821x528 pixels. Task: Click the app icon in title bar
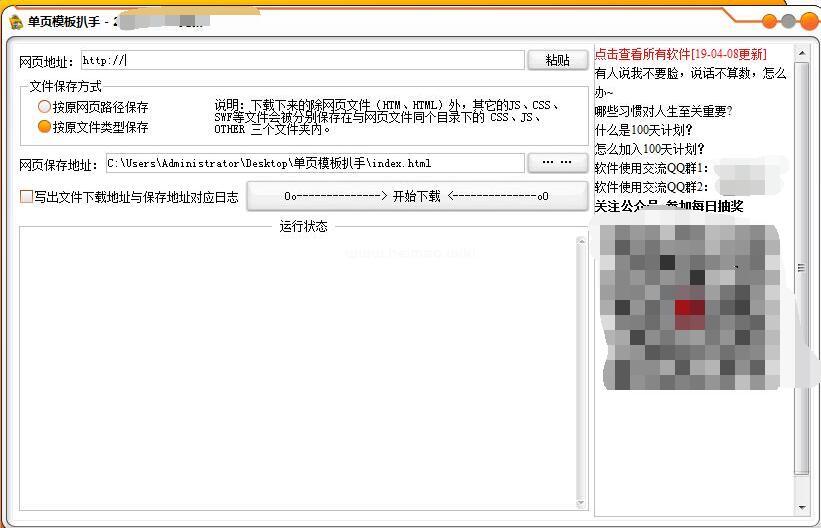[15, 21]
